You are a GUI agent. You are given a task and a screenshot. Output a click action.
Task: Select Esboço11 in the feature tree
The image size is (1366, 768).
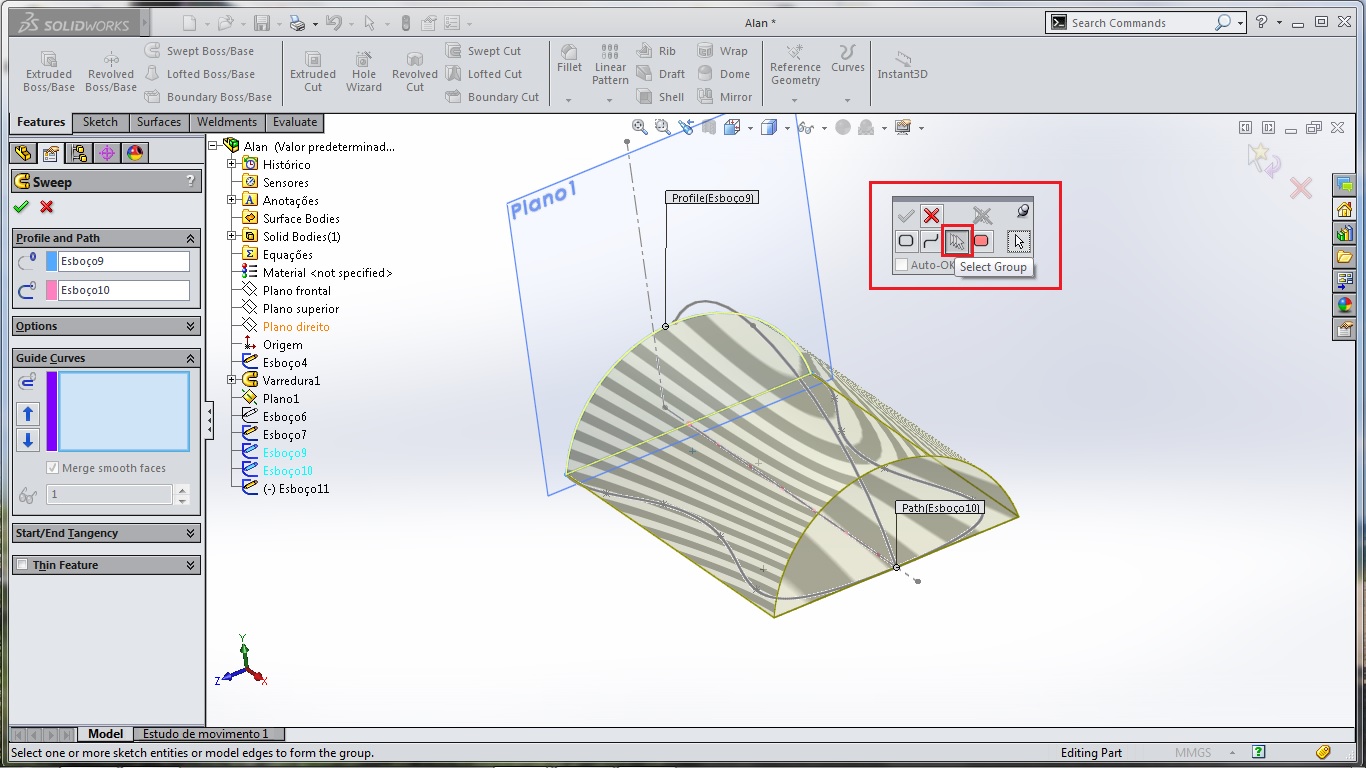point(296,489)
